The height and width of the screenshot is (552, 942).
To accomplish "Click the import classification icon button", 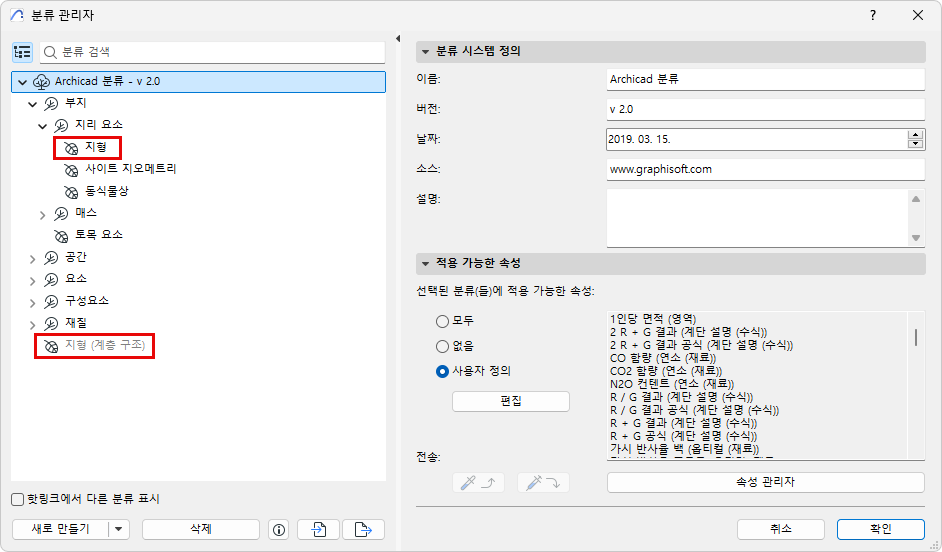I will 318,529.
